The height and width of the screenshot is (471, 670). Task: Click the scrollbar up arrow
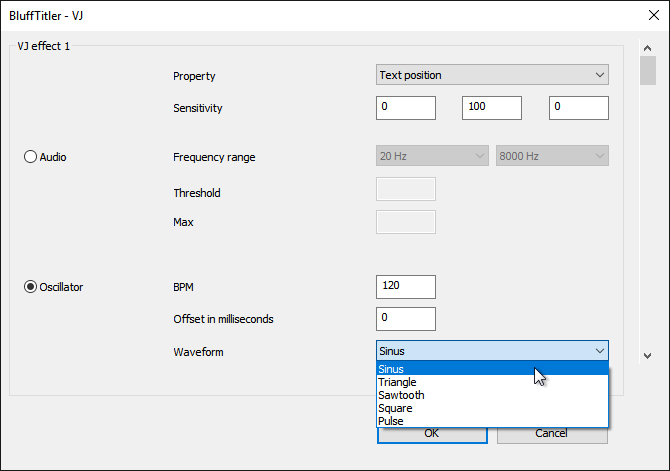point(647,48)
